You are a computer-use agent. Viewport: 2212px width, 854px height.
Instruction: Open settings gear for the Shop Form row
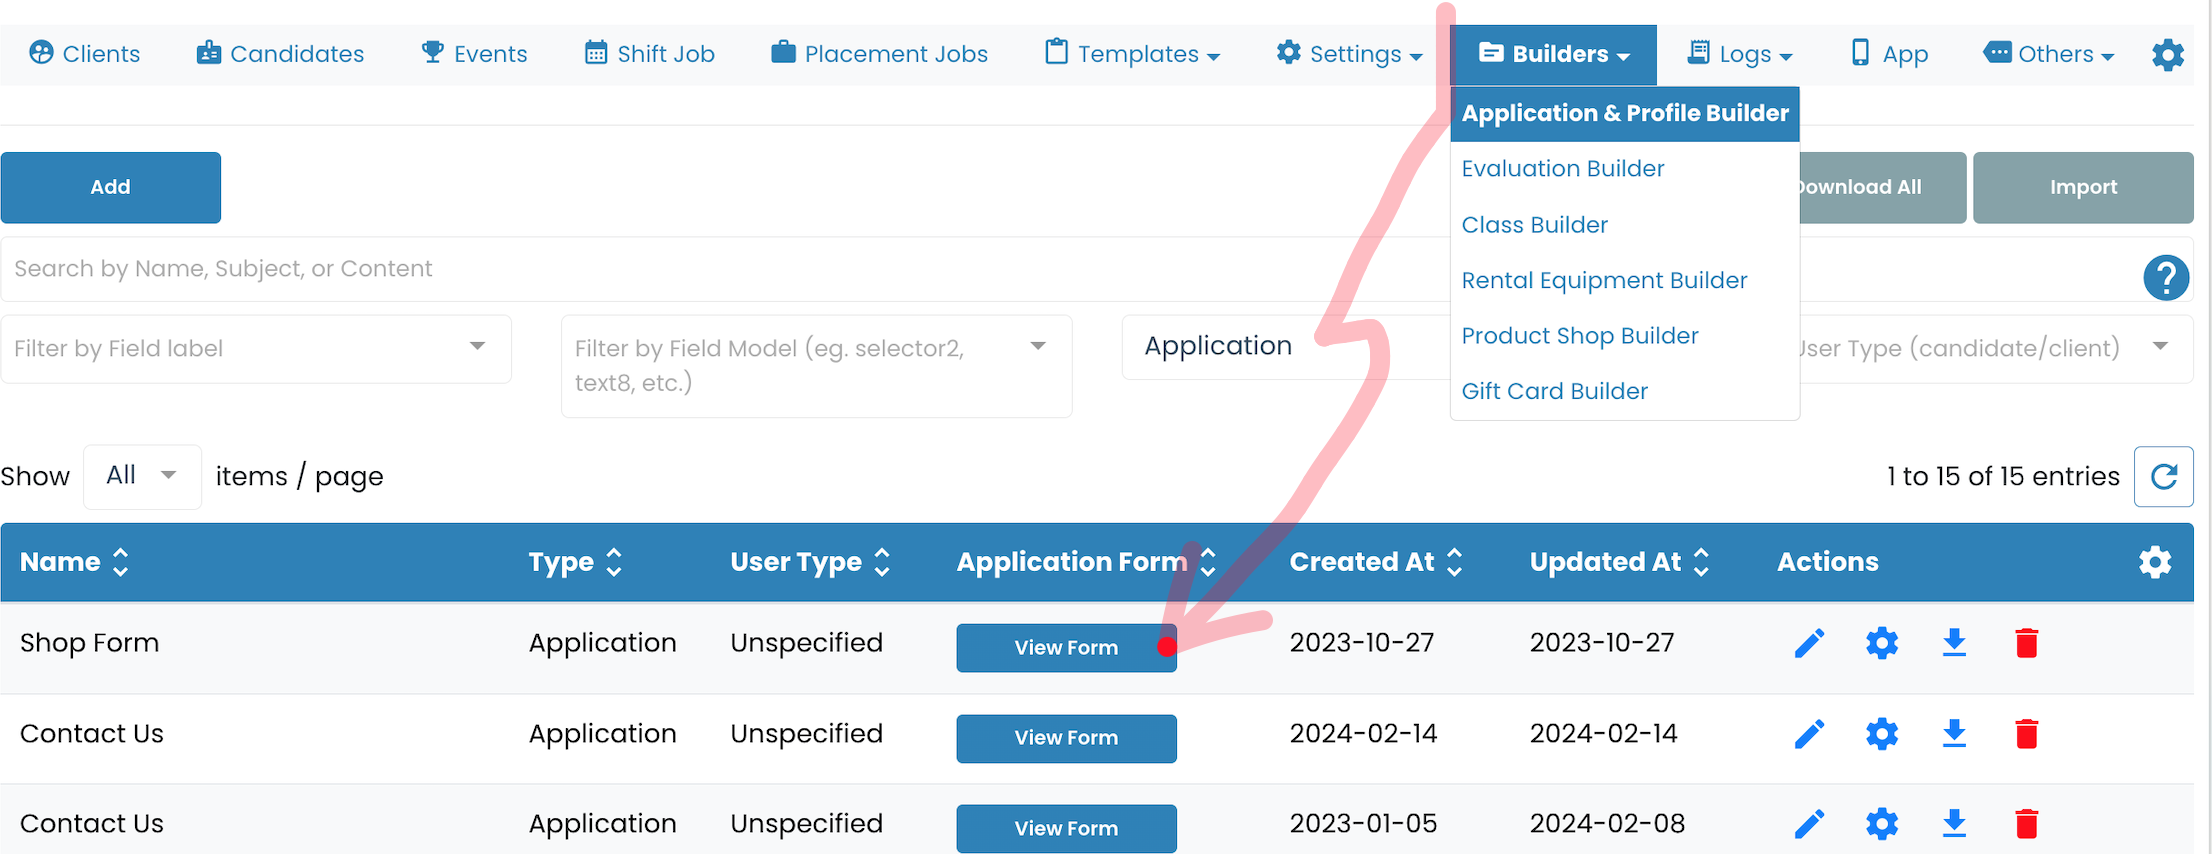pyautogui.click(x=1882, y=643)
